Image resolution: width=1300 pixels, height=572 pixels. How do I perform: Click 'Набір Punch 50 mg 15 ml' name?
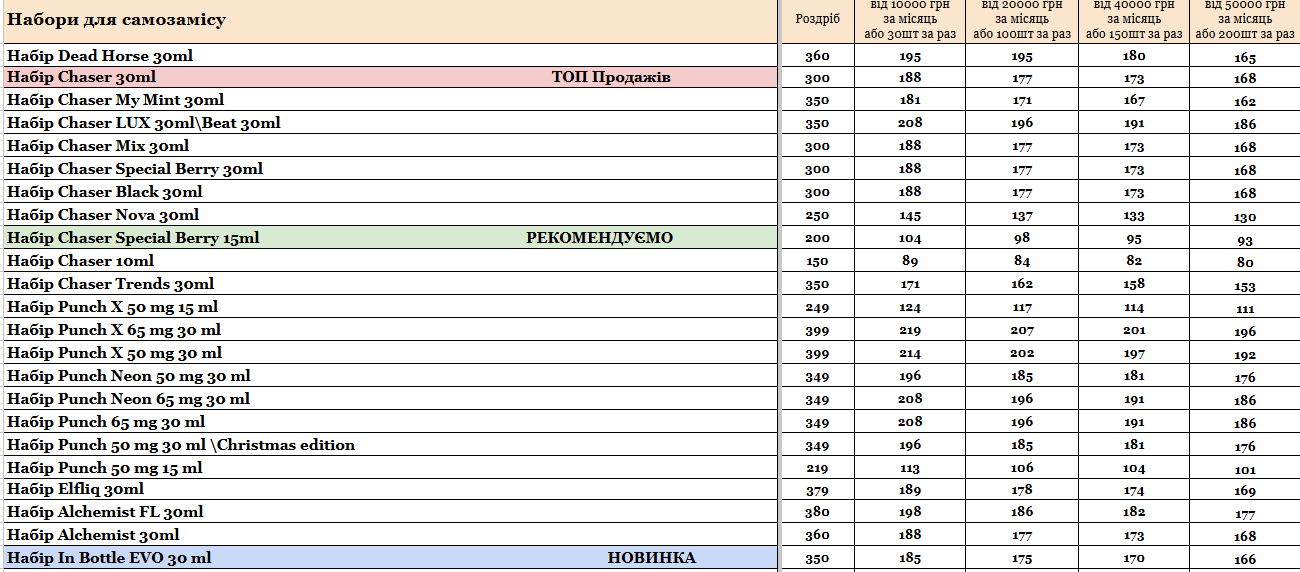point(105,468)
